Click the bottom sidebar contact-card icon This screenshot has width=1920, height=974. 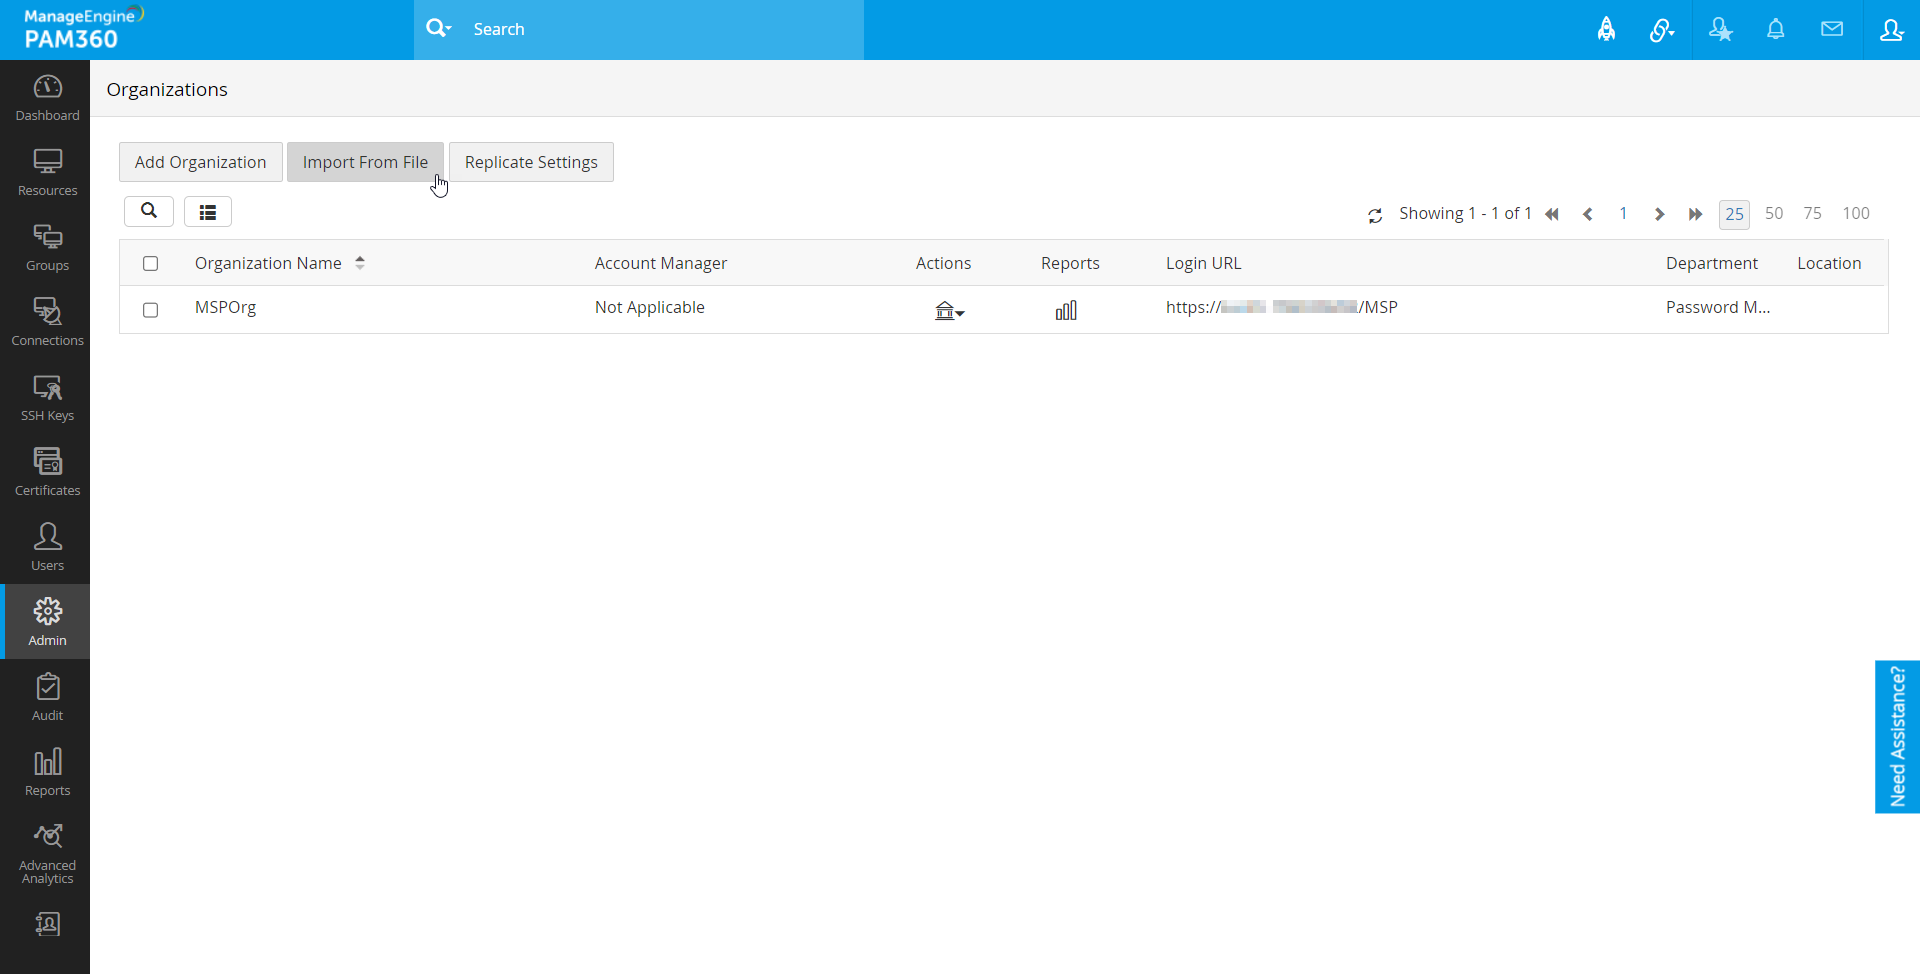pyautogui.click(x=47, y=924)
